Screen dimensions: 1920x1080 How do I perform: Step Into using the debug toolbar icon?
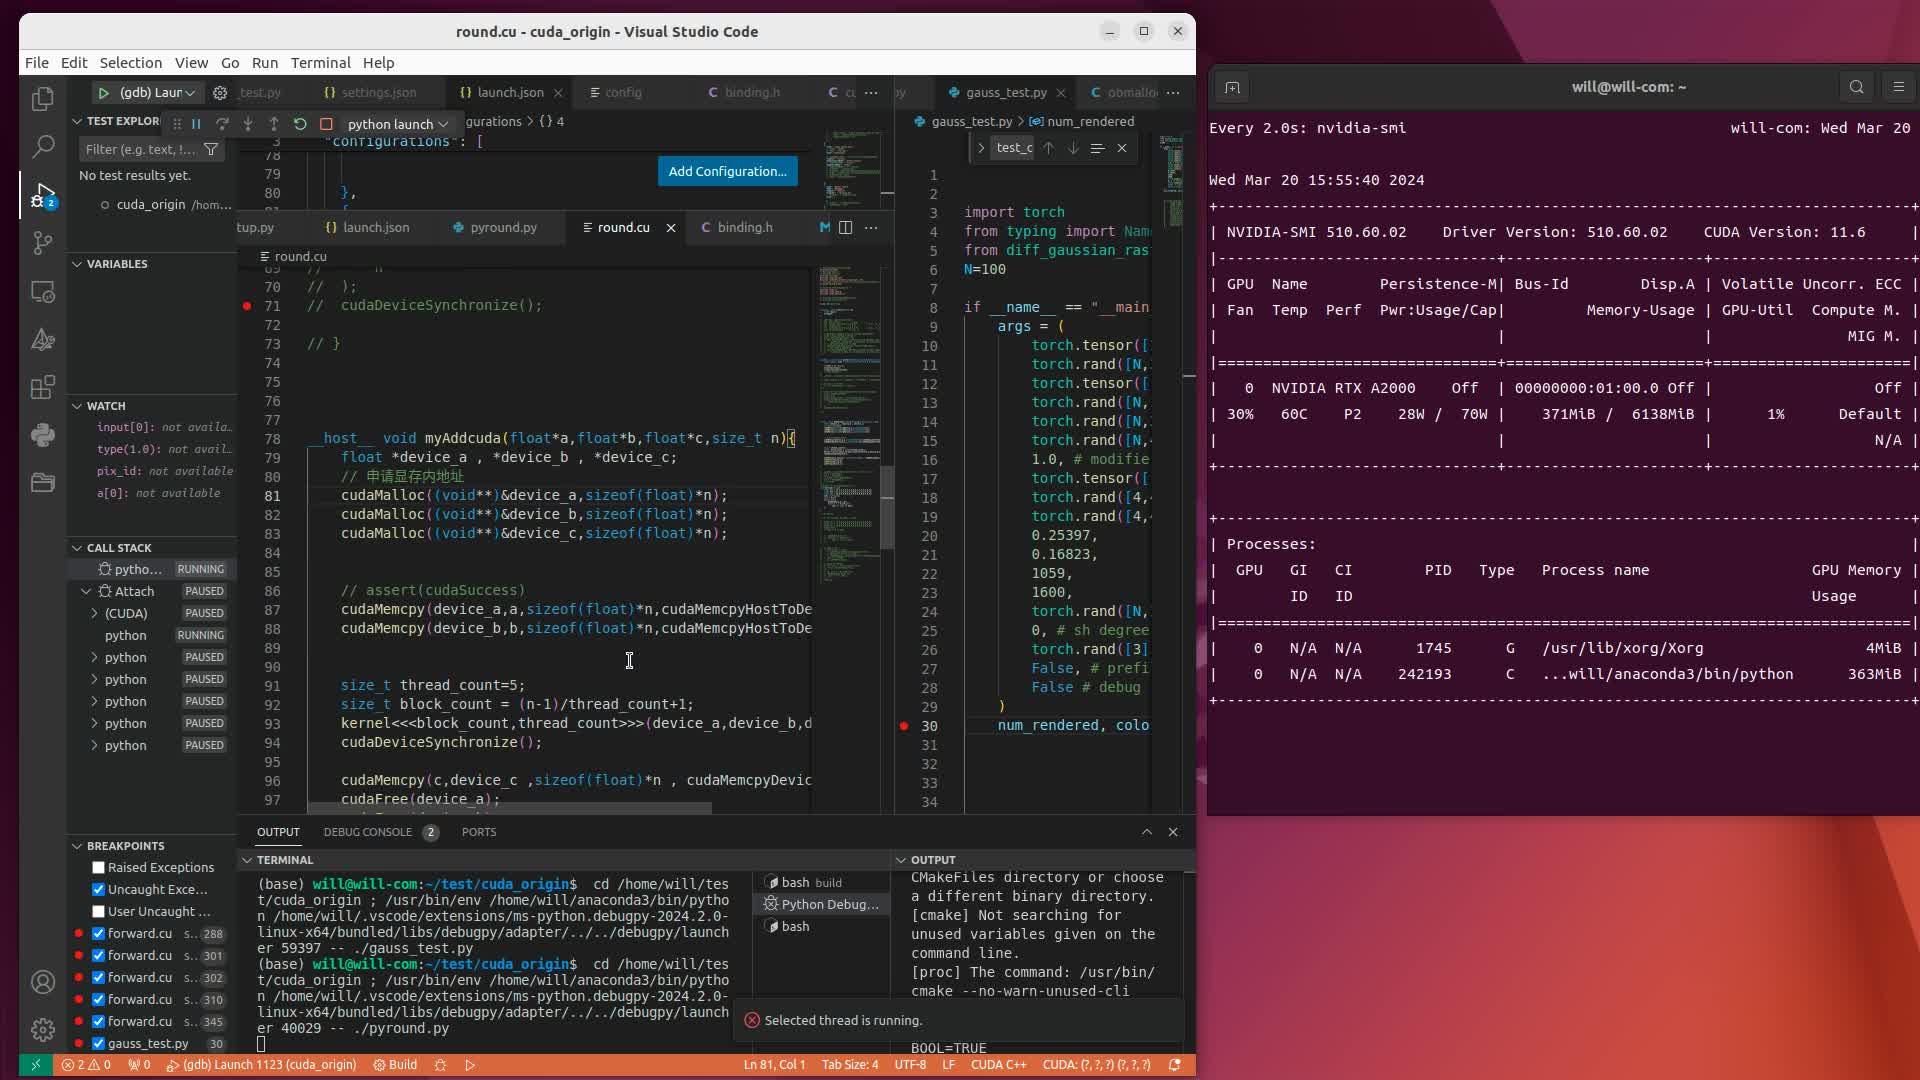[x=246, y=124]
